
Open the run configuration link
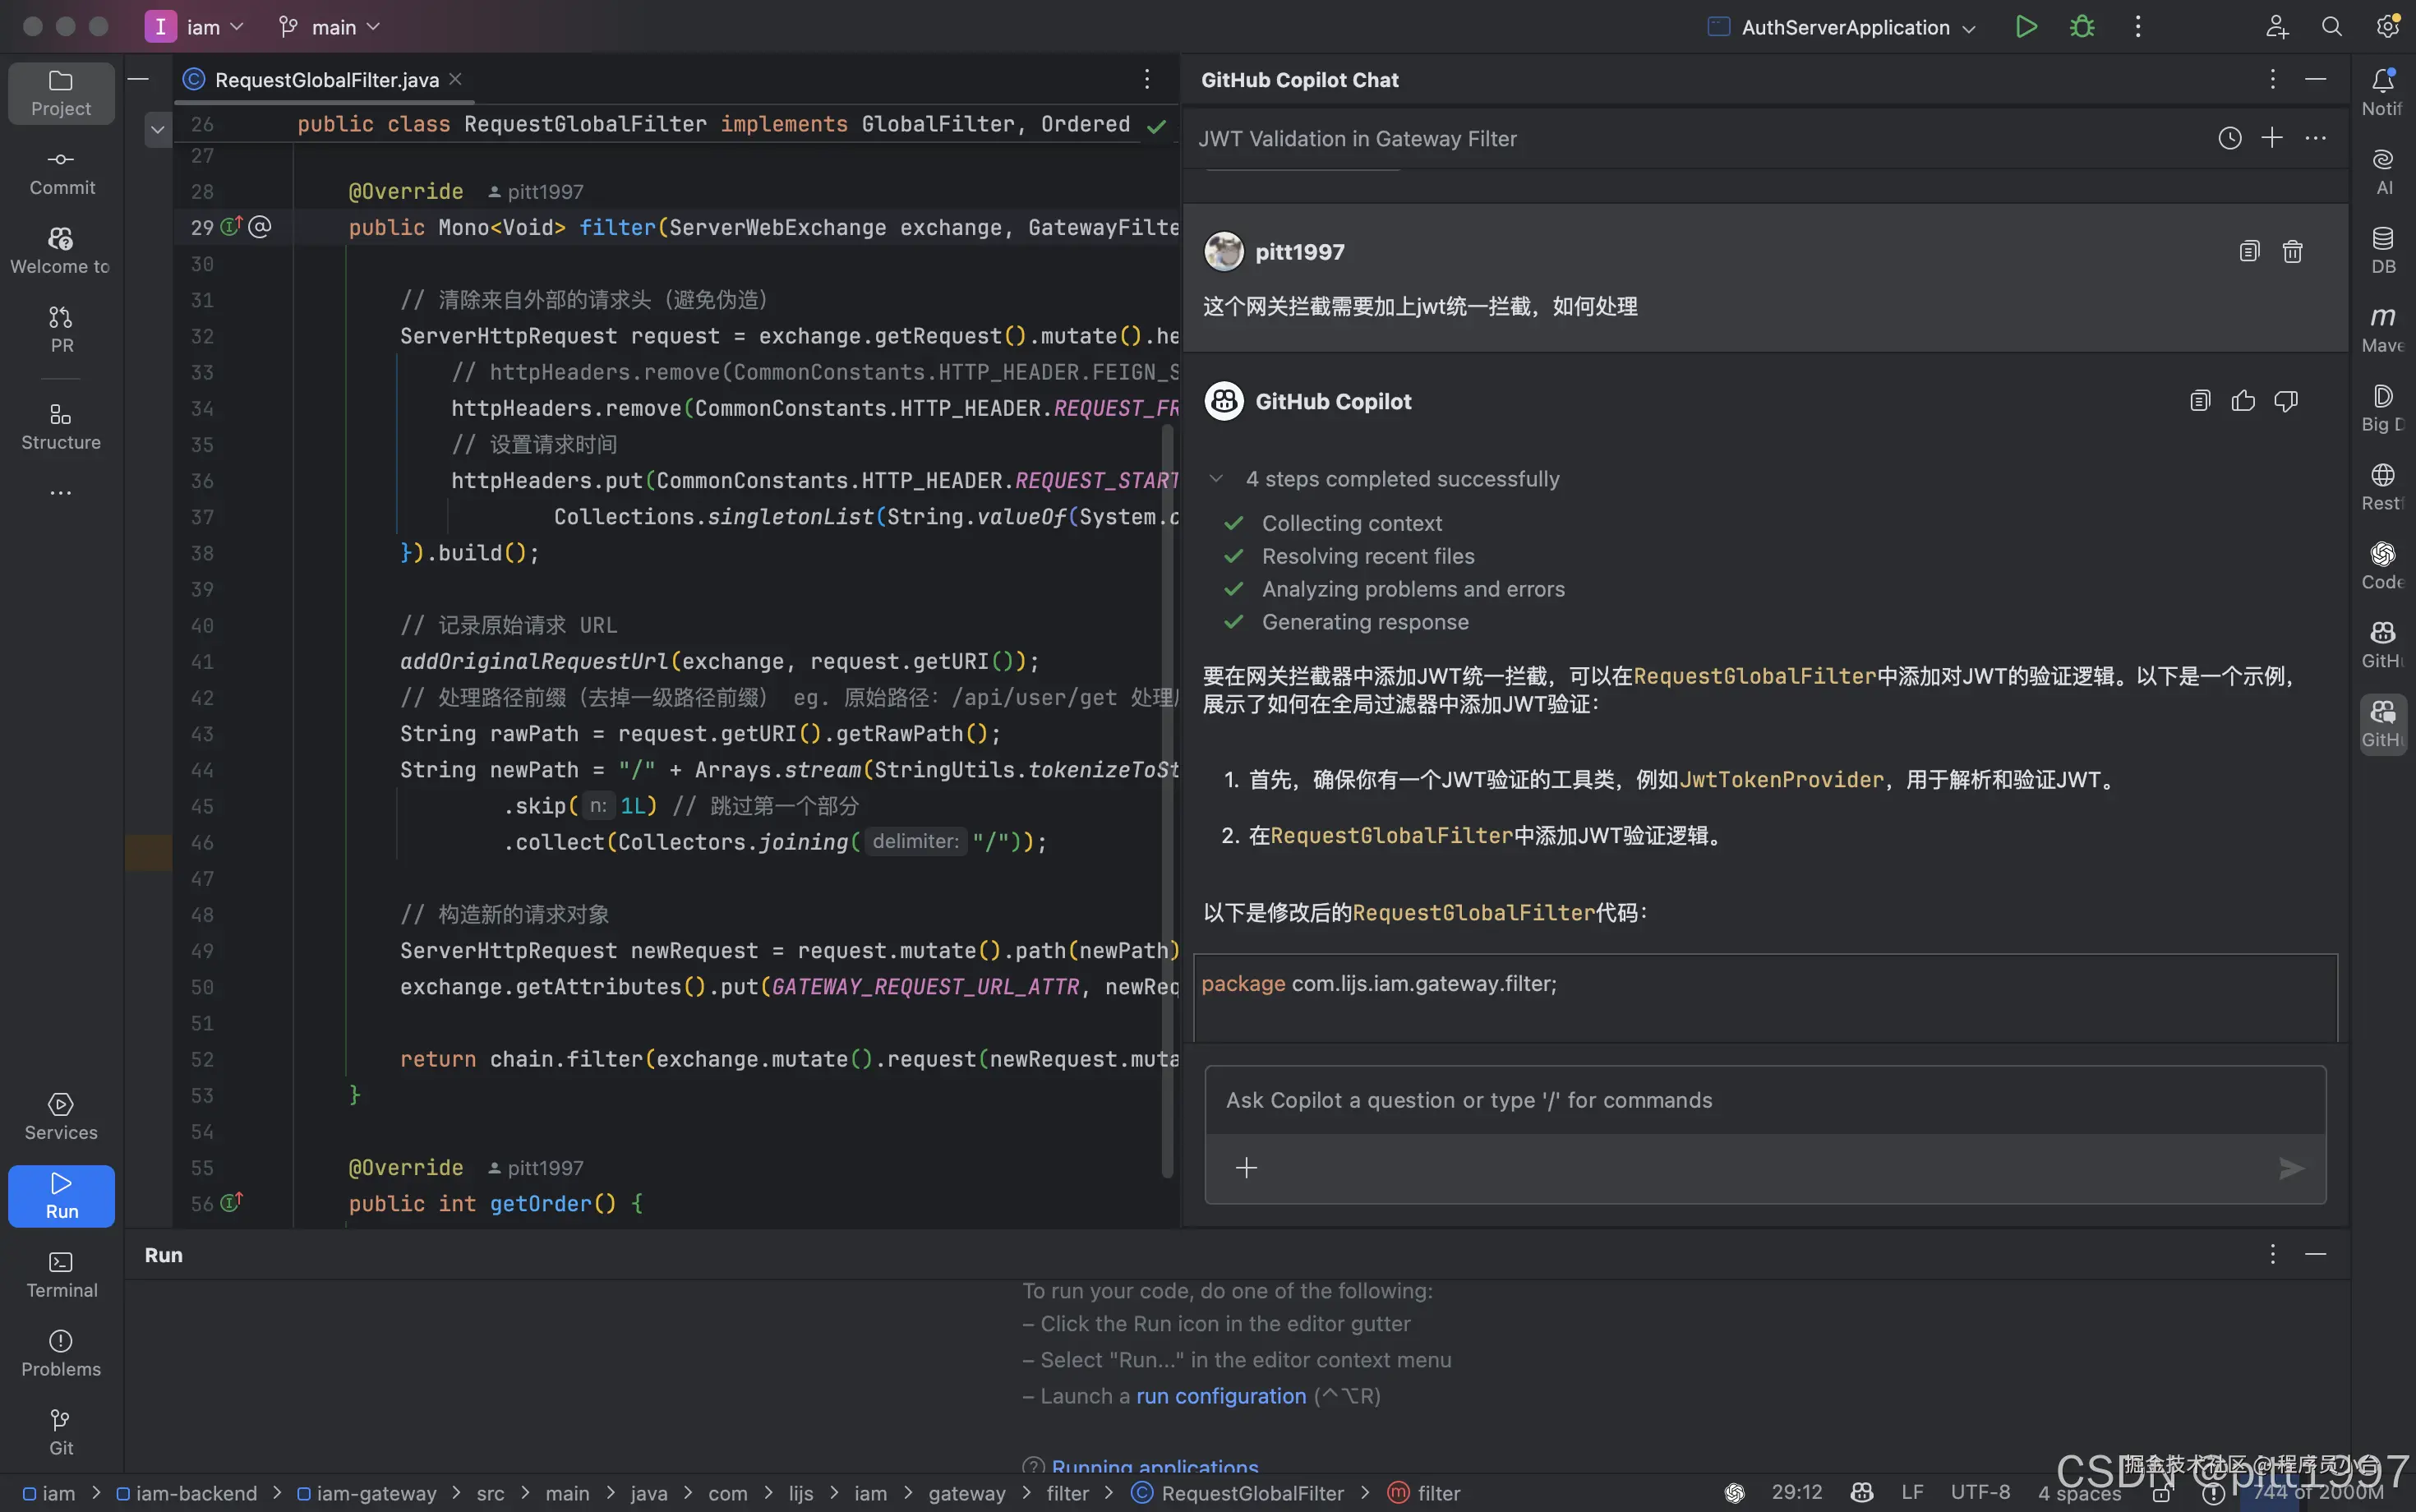[x=1220, y=1396]
